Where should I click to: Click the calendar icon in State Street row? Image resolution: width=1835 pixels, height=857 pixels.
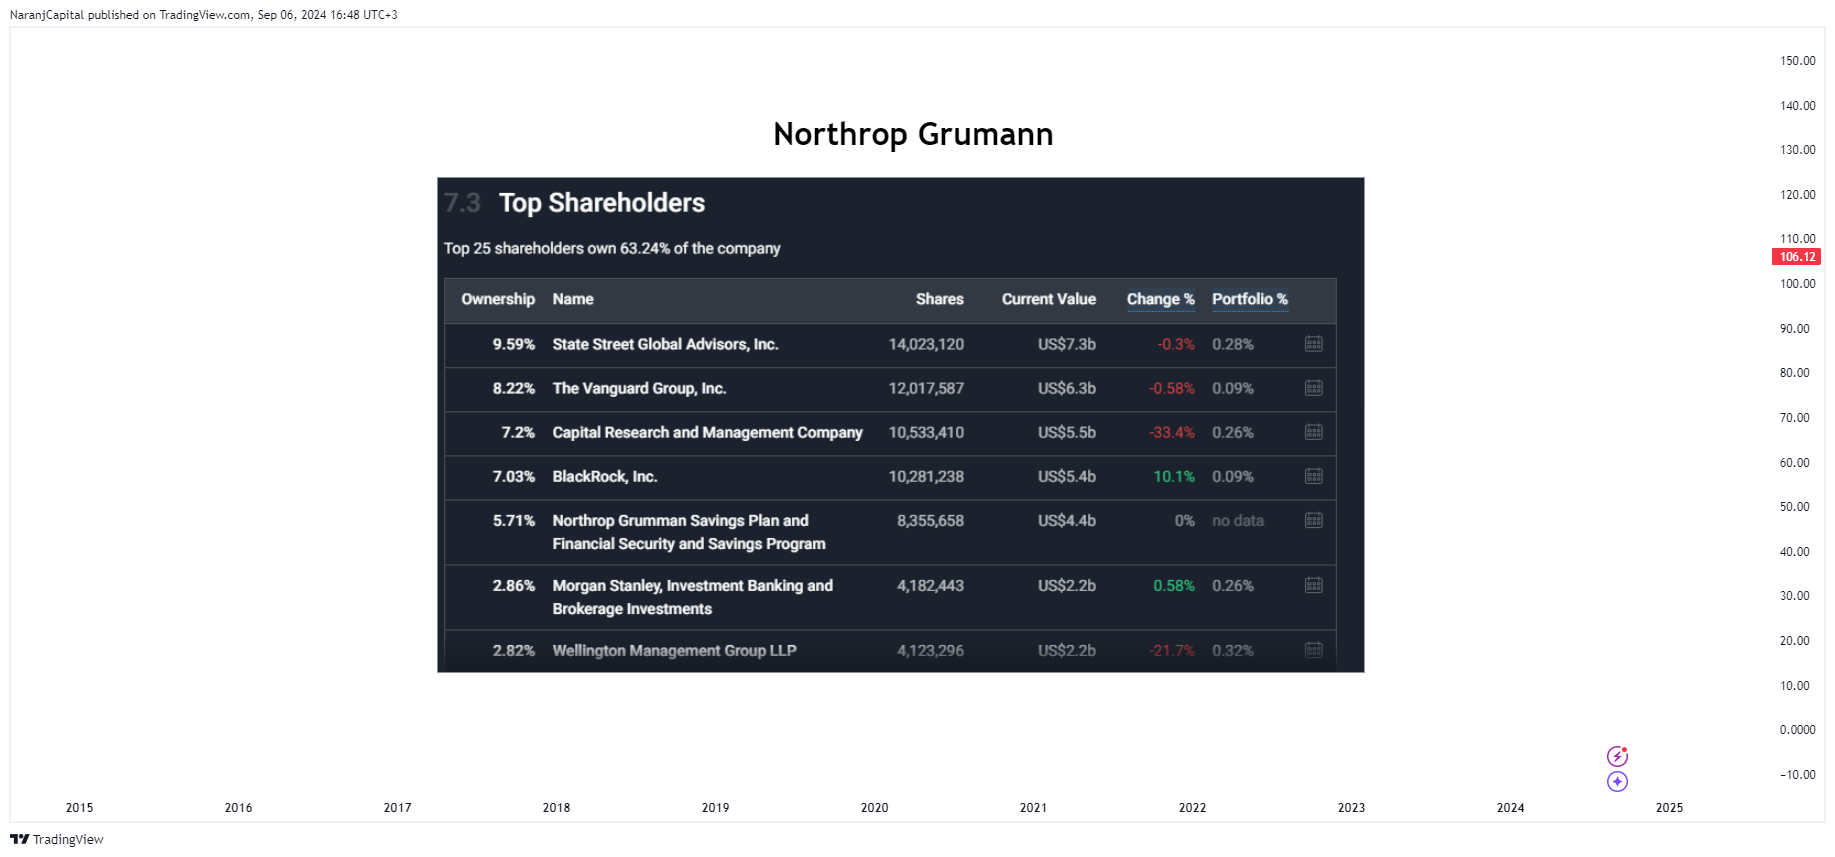tap(1313, 344)
